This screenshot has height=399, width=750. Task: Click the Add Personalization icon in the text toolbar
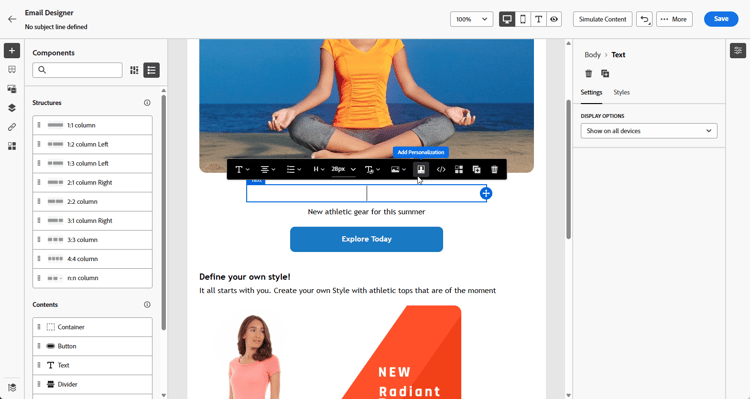click(421, 169)
